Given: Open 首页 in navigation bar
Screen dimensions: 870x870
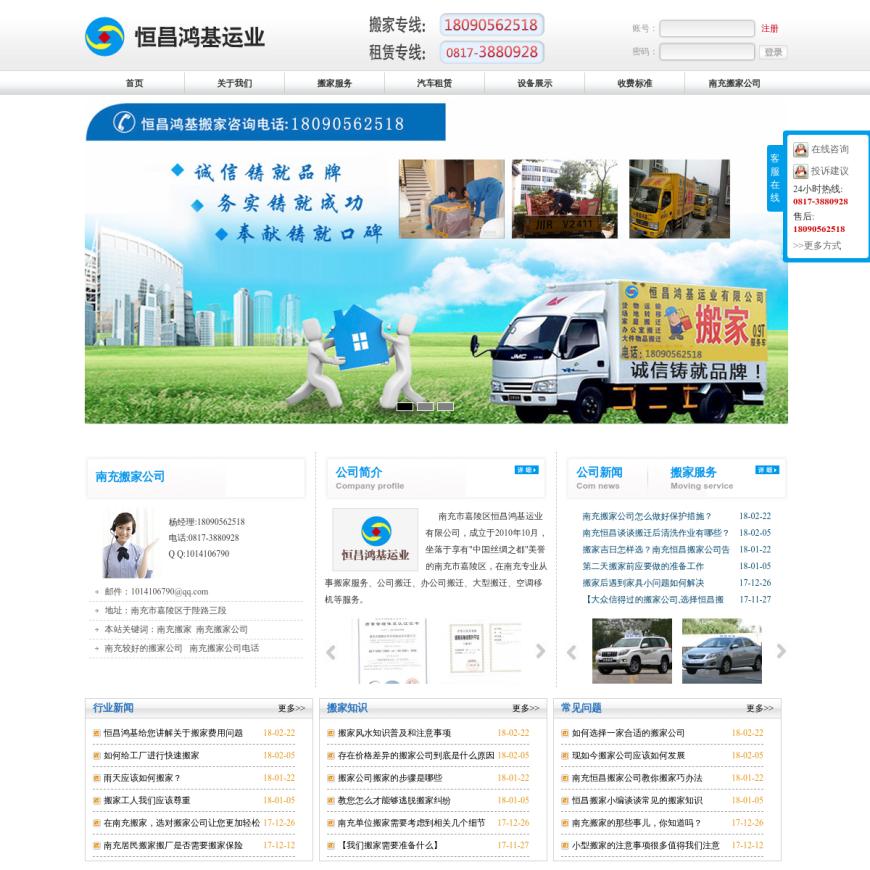Looking at the screenshot, I should tap(134, 83).
